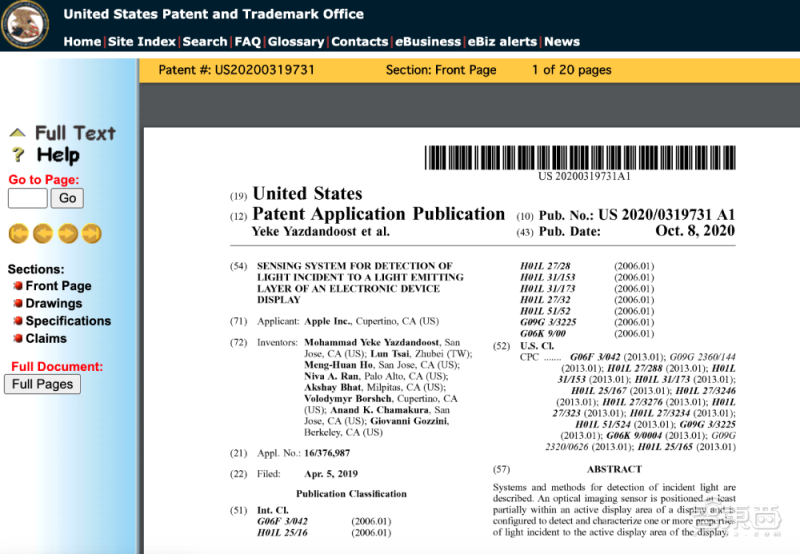The width and height of the screenshot is (800, 554).
Task: Open the eBiz alerts menu item
Action: (502, 42)
